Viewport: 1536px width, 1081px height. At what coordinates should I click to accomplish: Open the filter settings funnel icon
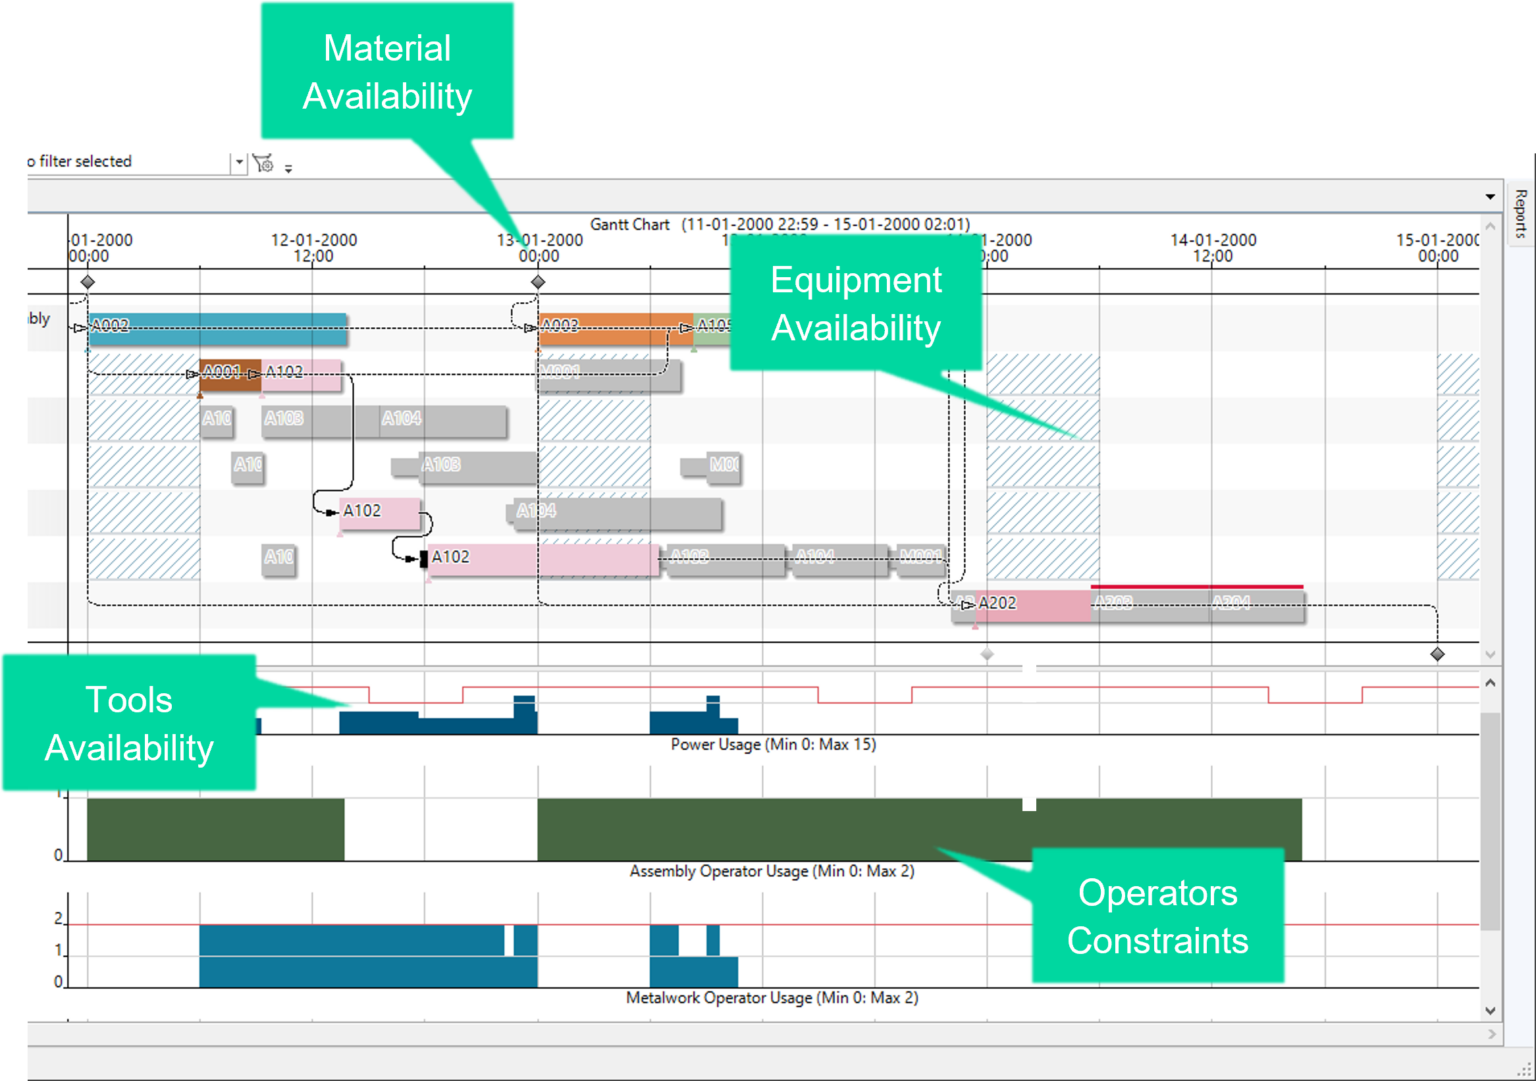point(262,162)
